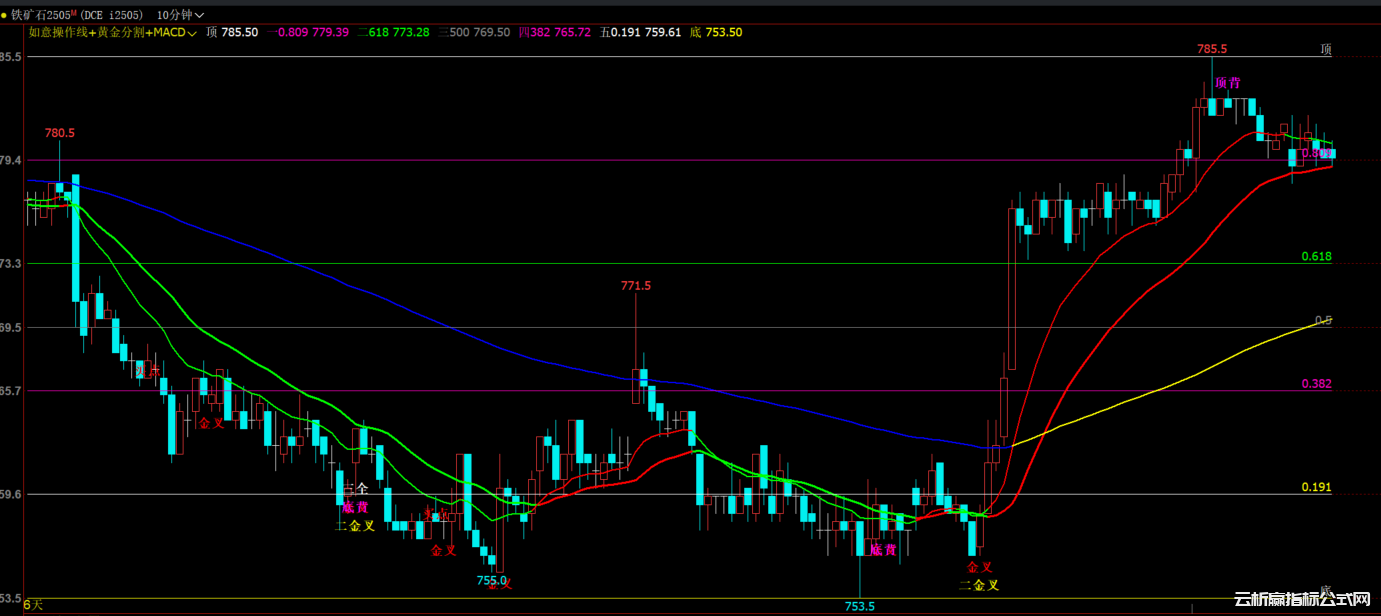The height and width of the screenshot is (616, 1381).
Task: Click the (DCE i2505) contract code
Action: coord(111,15)
